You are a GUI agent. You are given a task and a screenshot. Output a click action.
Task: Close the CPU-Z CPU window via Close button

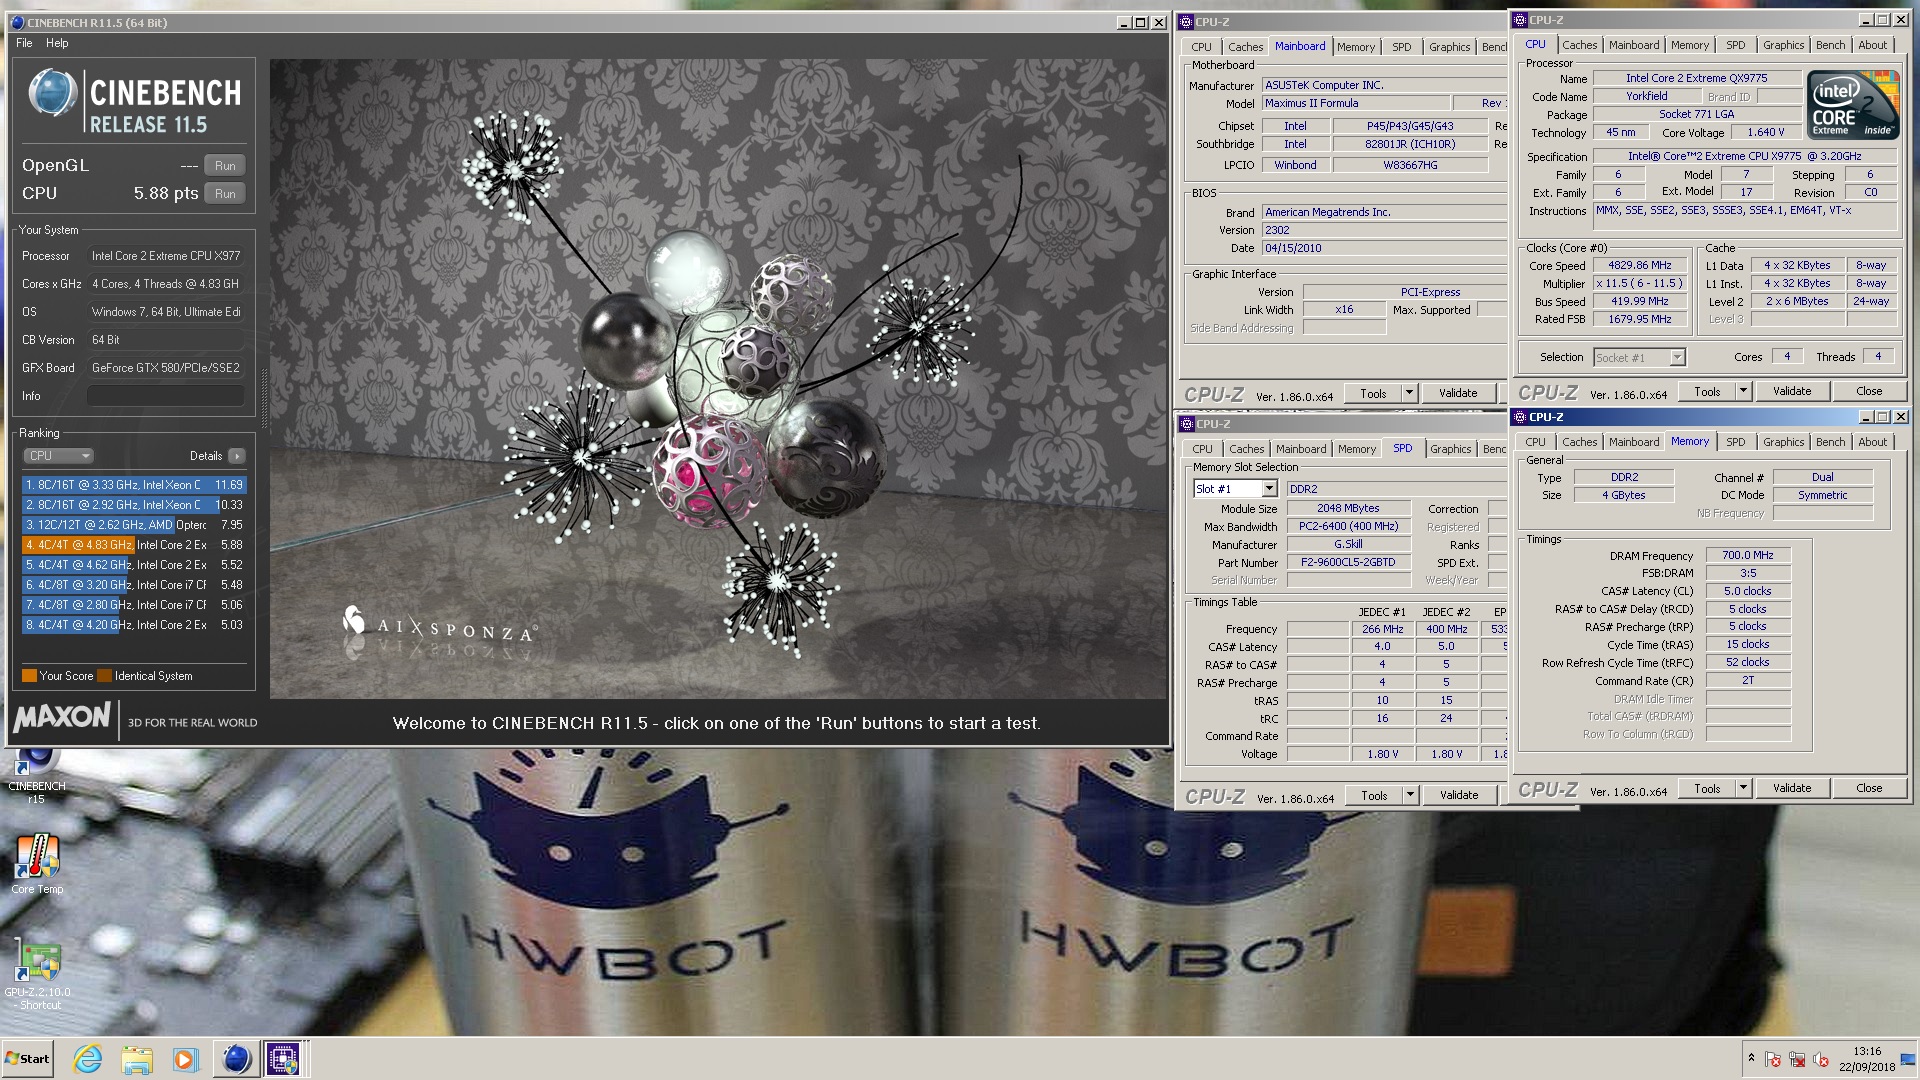tap(1868, 392)
